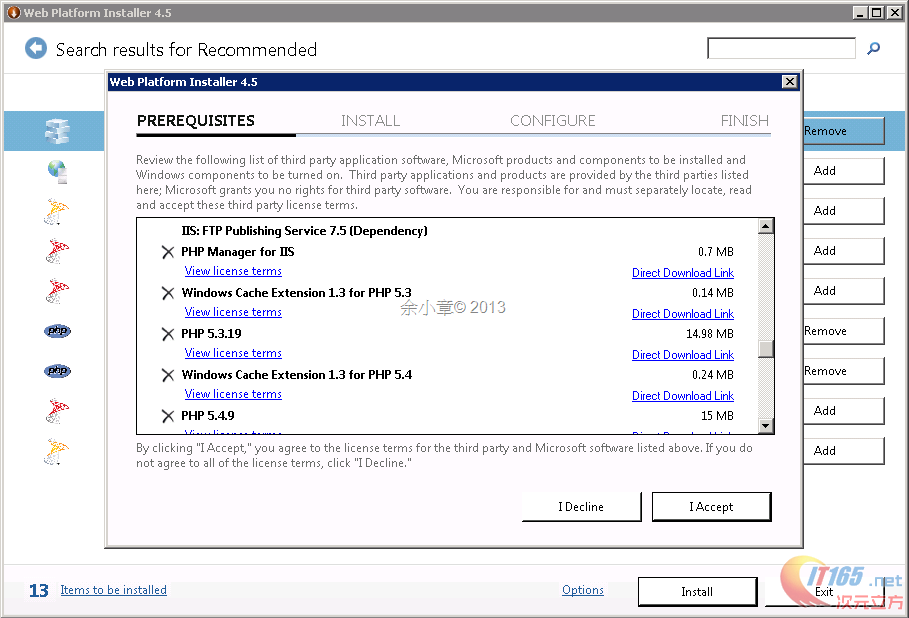This screenshot has height=618, width=909.
Task: Close the prerequisites dialog
Action: tap(790, 82)
